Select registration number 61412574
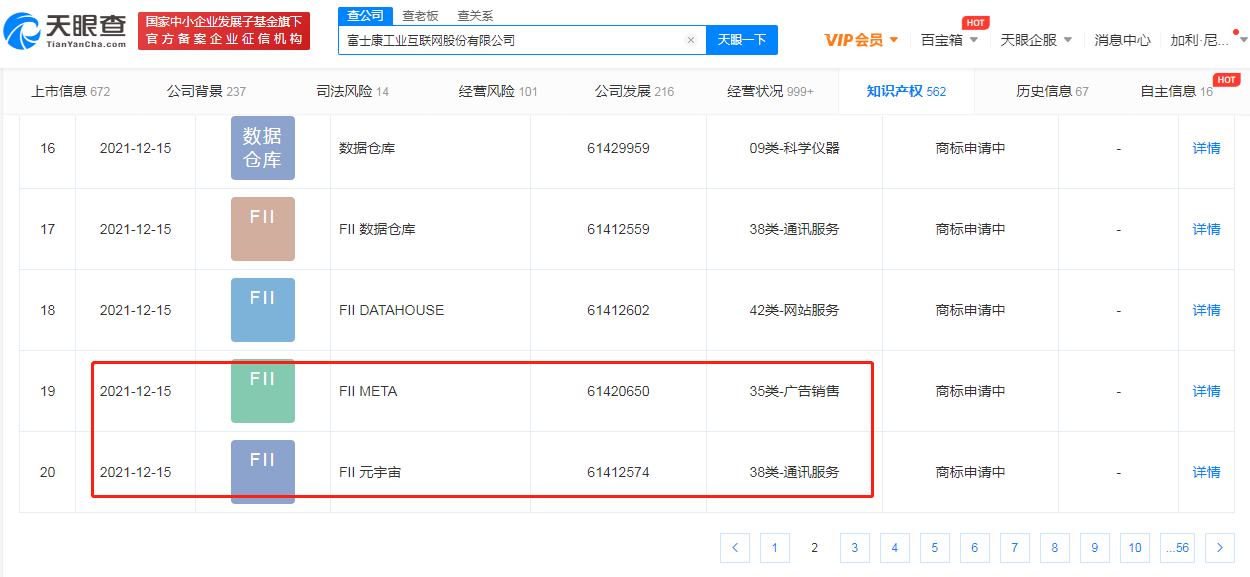Screen dimensions: 1250x577 [x=618, y=472]
